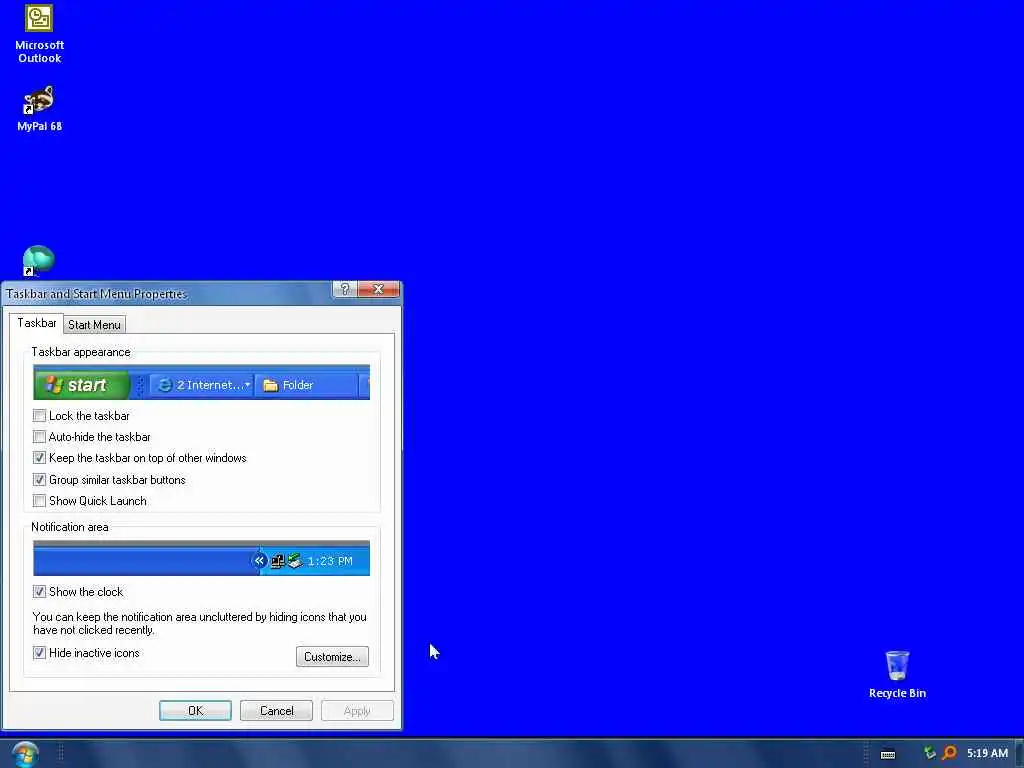This screenshot has width=1024, height=768.
Task: Click the keyboard icon in the taskbar
Action: (888, 754)
